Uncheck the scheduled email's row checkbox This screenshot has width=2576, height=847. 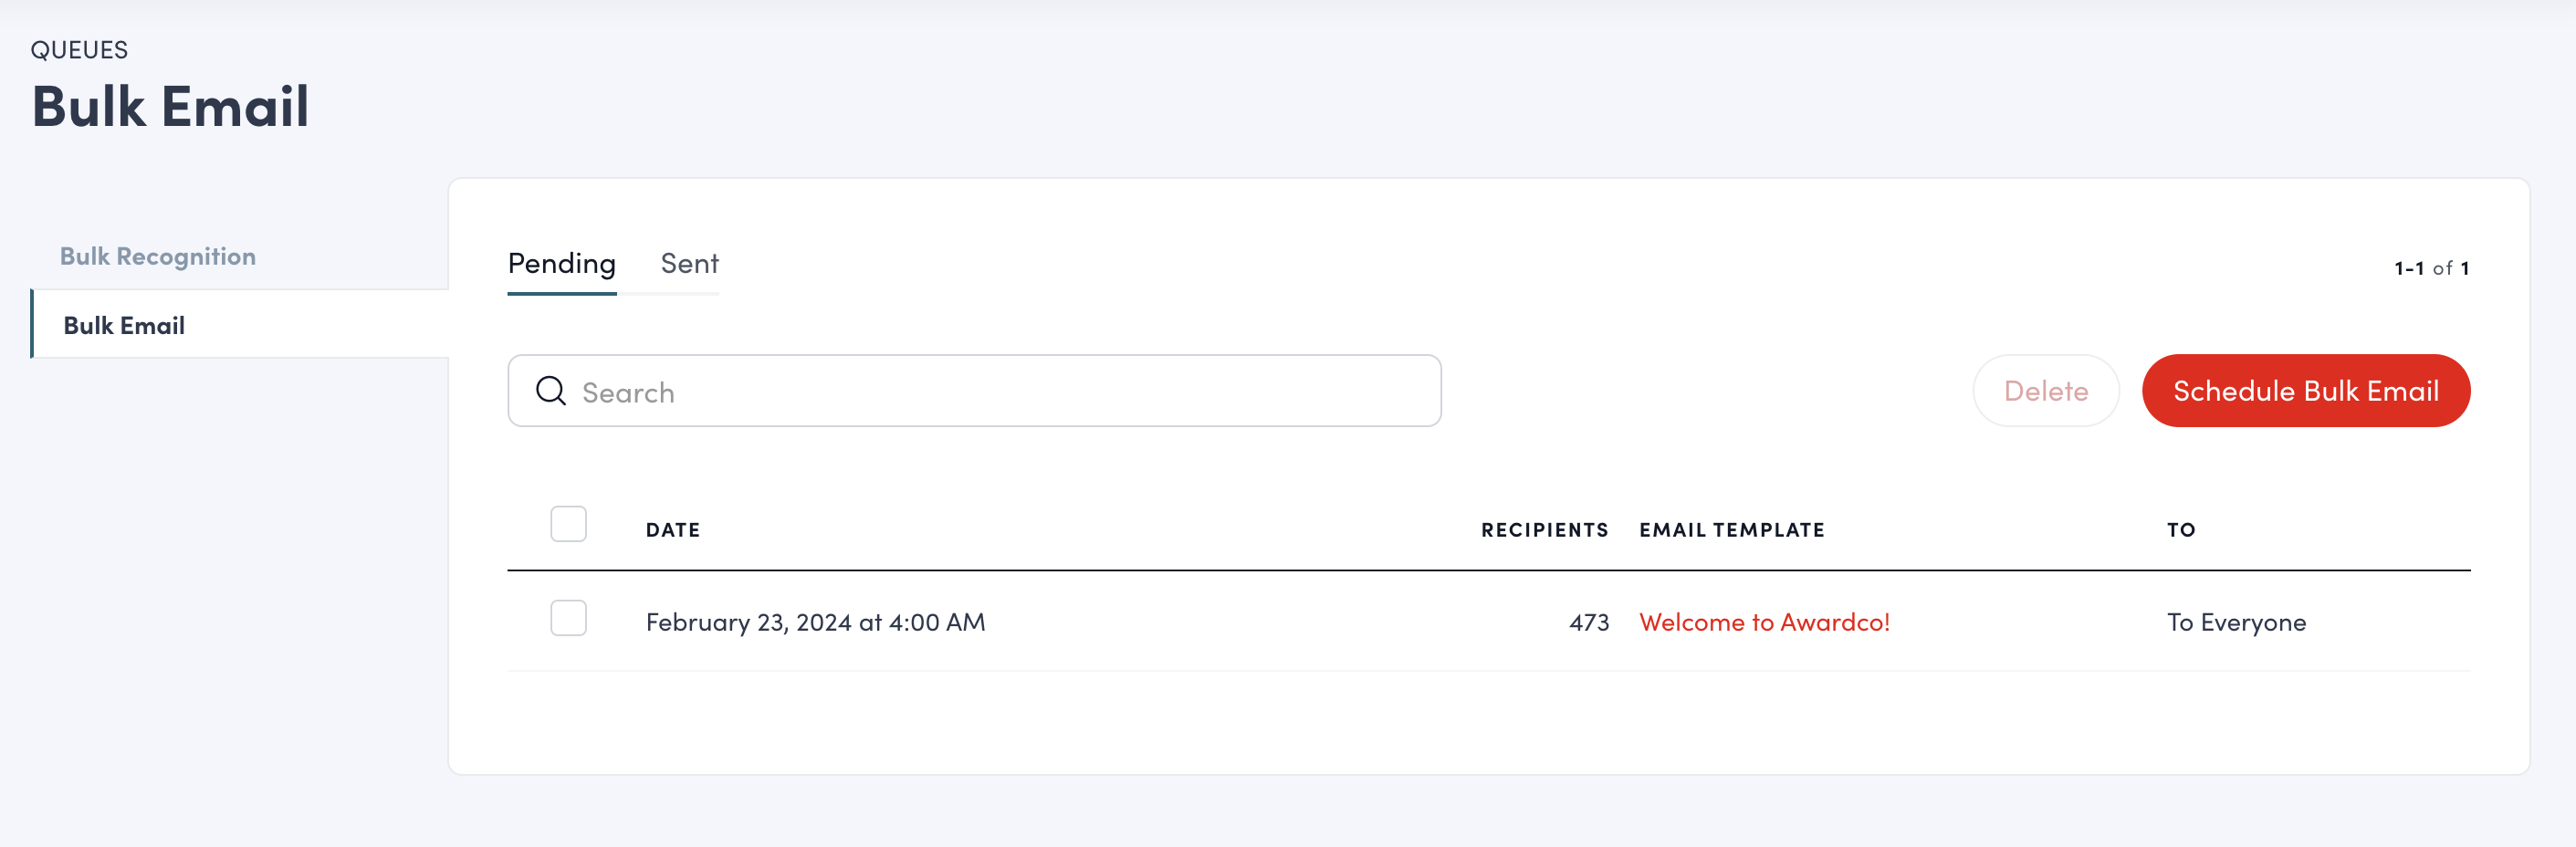pyautogui.click(x=568, y=619)
